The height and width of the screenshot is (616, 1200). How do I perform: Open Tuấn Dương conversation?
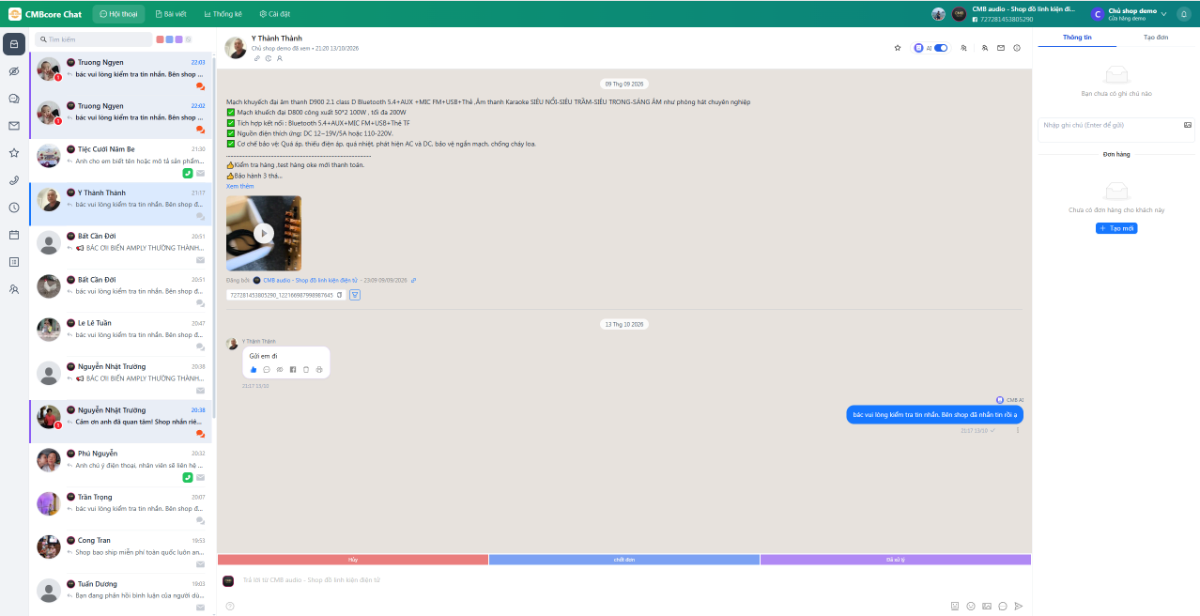(121, 594)
